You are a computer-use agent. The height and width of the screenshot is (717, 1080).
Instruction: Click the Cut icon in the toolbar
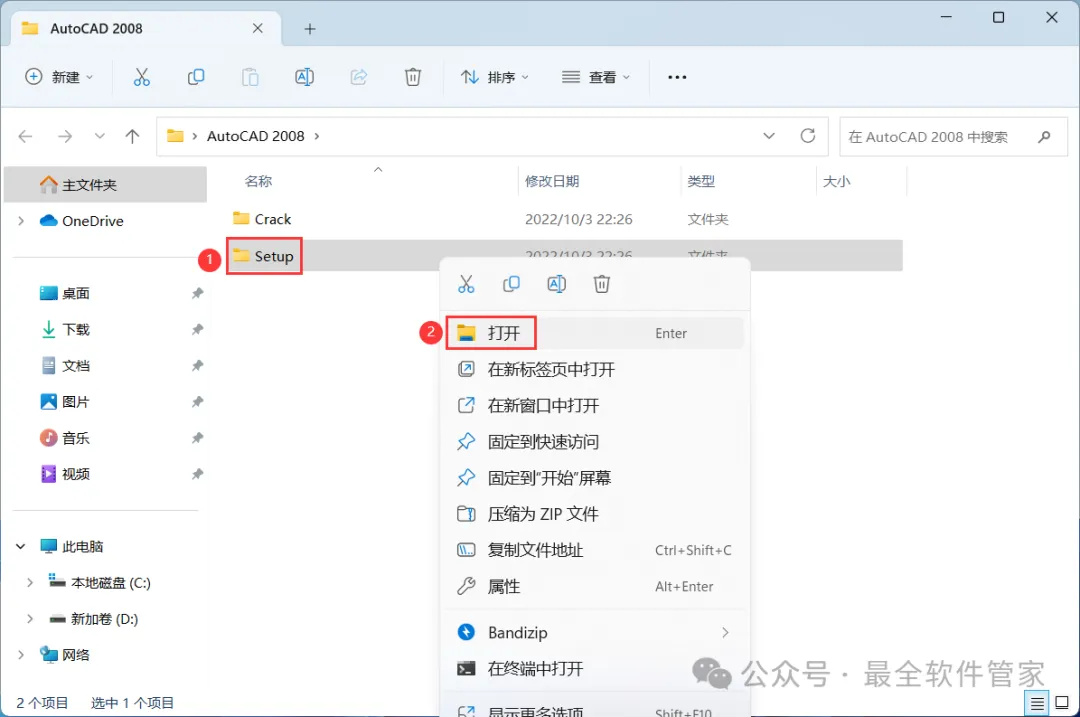pyautogui.click(x=141, y=77)
